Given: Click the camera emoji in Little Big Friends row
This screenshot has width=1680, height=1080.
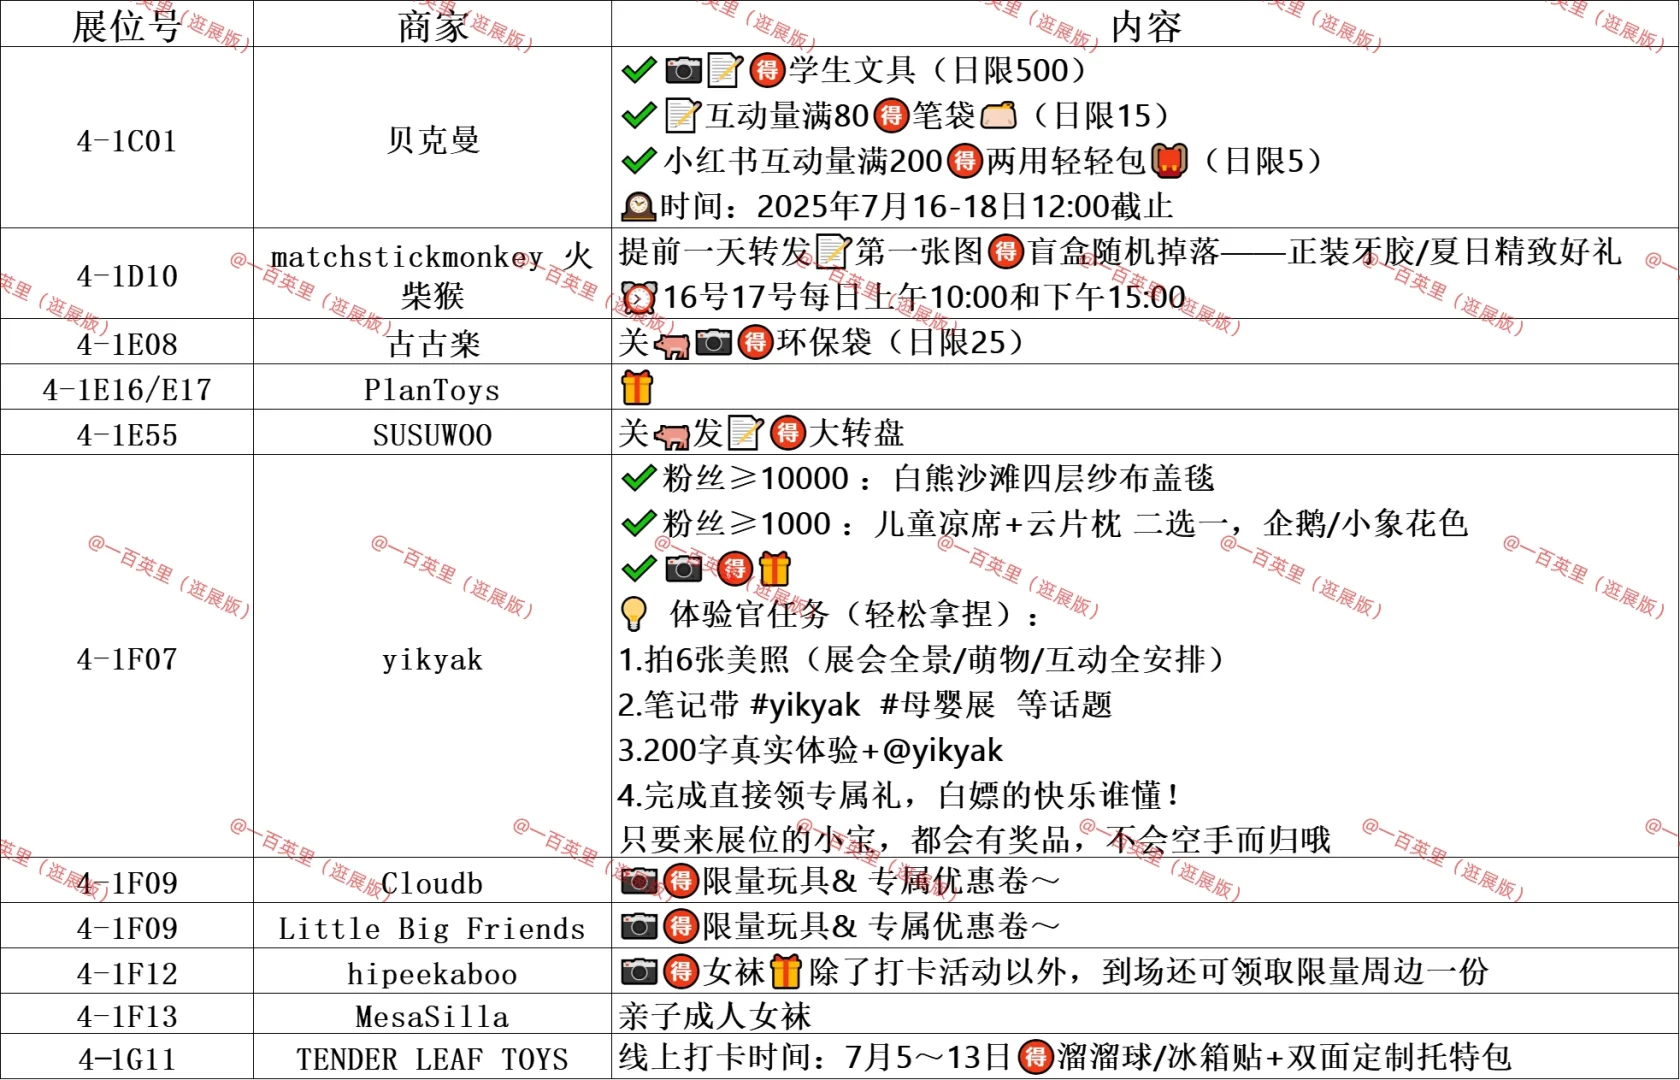Looking at the screenshot, I should 640,926.
